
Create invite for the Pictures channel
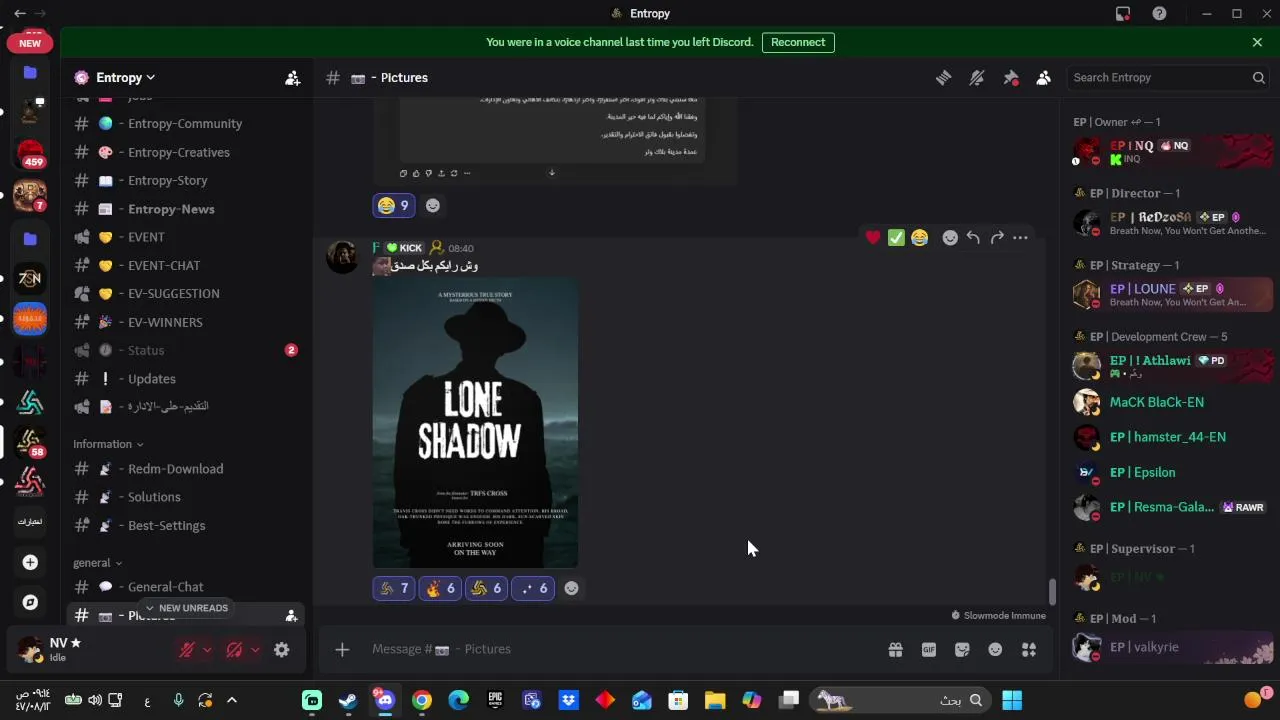pos(291,616)
